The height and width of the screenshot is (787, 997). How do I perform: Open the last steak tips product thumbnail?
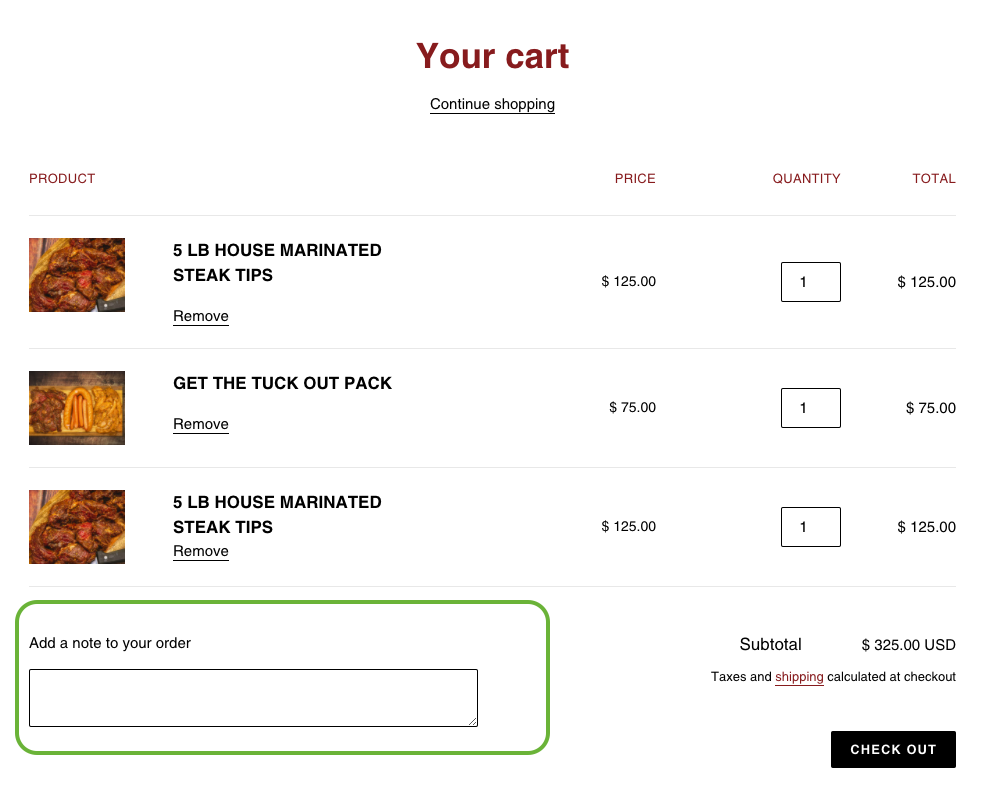pyautogui.click(x=77, y=527)
